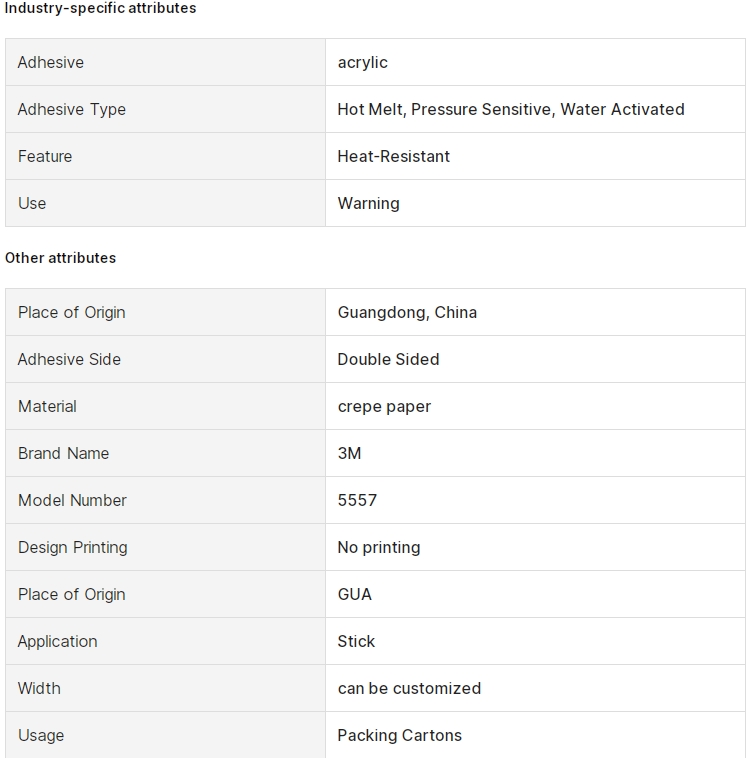
Task: Select the "GUA" origin value
Action: point(354,594)
